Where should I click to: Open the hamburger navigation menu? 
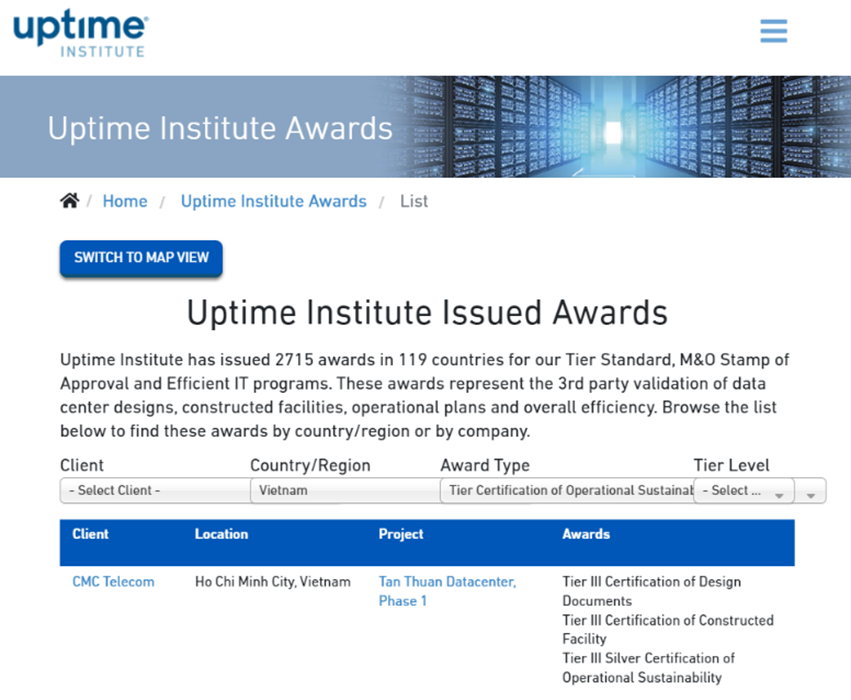pyautogui.click(x=773, y=31)
